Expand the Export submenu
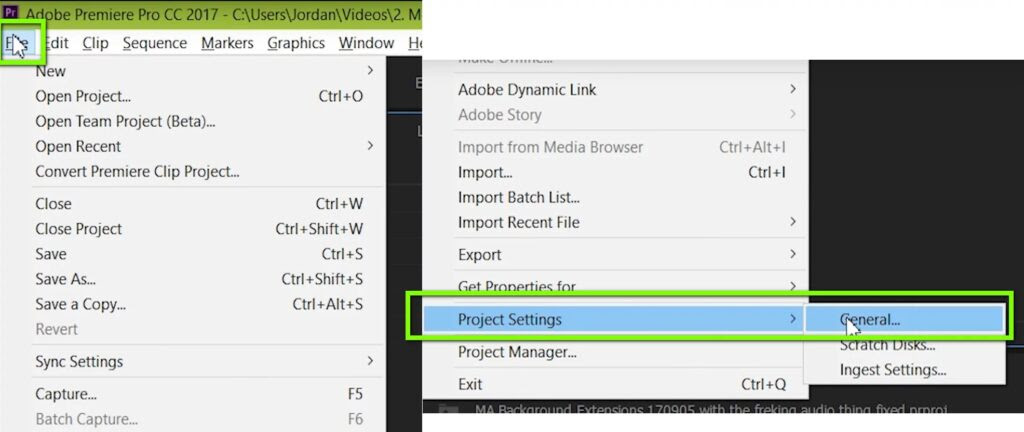Image resolution: width=1024 pixels, height=432 pixels. (615, 255)
